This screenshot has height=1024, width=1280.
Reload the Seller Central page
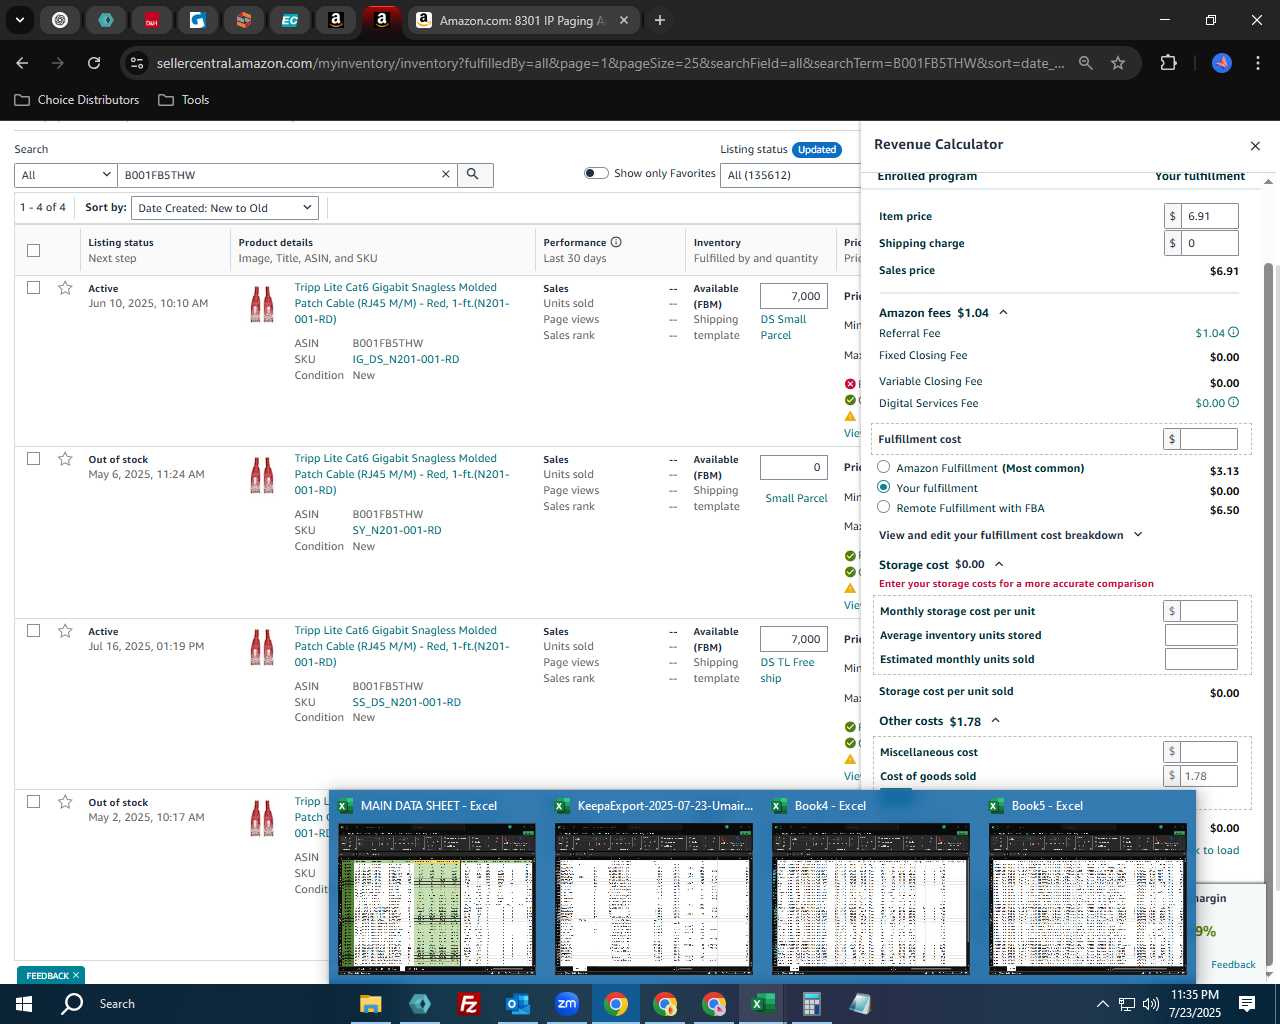pyautogui.click(x=94, y=63)
